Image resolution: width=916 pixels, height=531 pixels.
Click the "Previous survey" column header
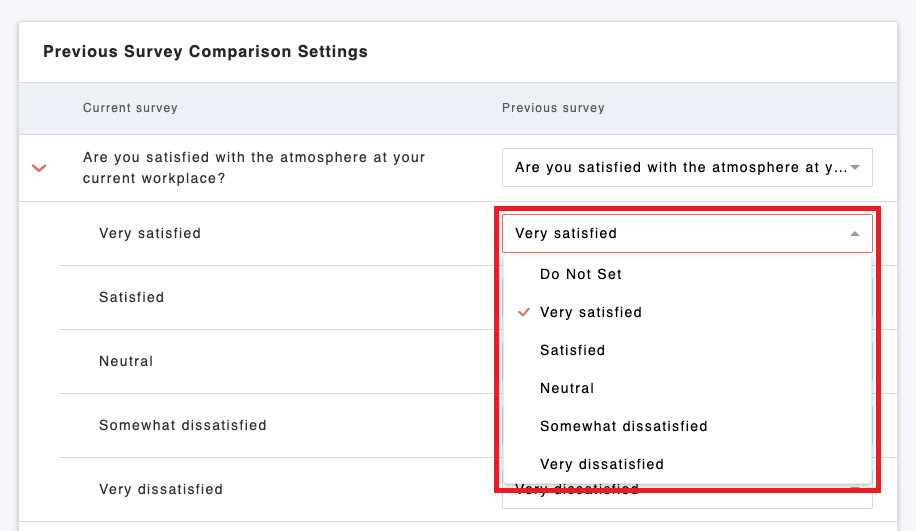[x=553, y=108]
